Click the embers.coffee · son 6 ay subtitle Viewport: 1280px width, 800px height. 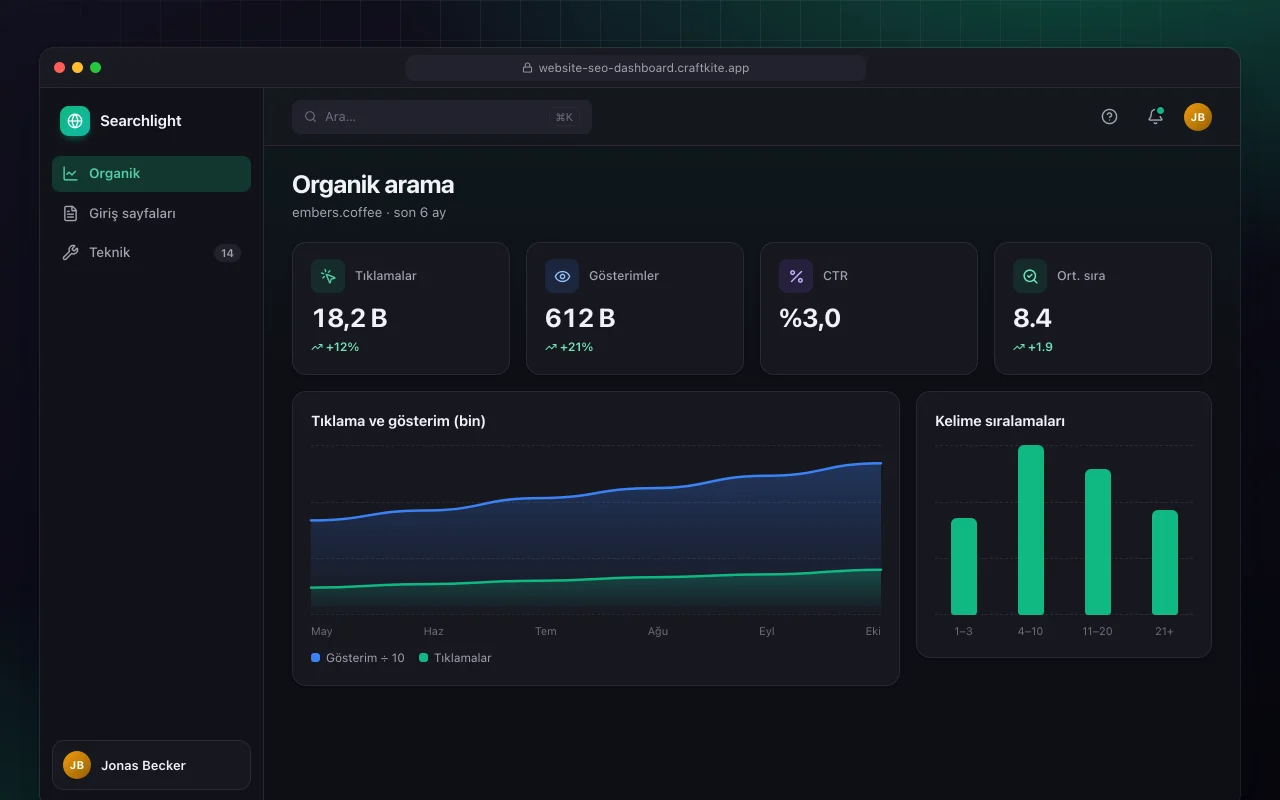click(369, 213)
